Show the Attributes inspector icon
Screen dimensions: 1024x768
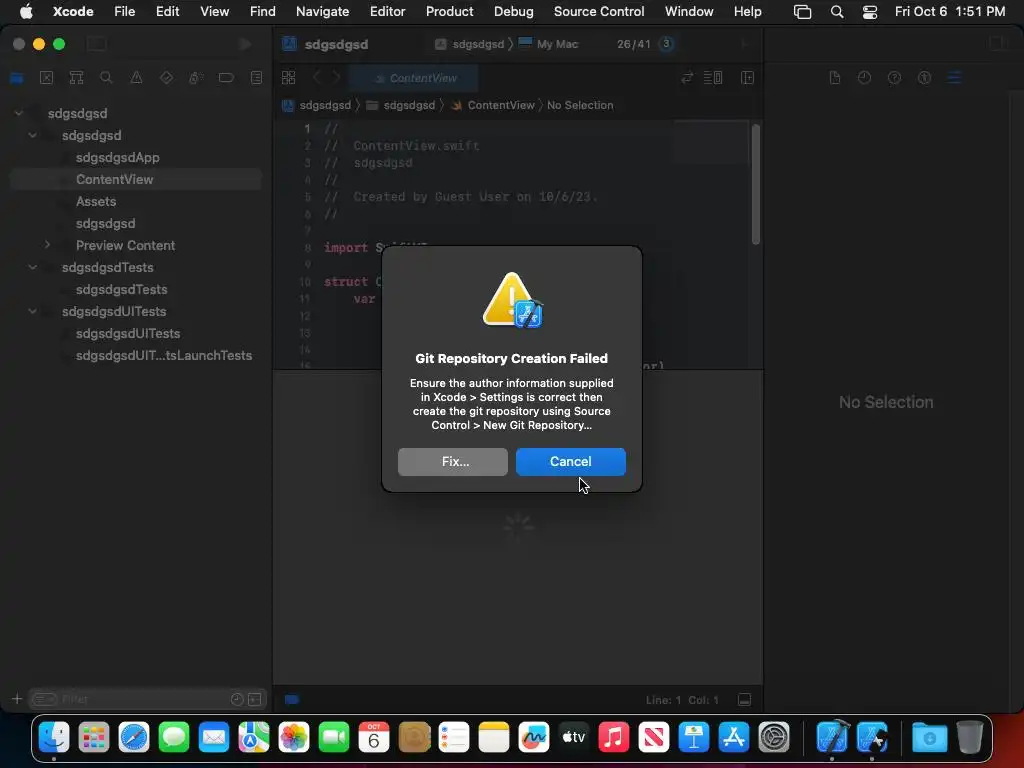pos(954,78)
